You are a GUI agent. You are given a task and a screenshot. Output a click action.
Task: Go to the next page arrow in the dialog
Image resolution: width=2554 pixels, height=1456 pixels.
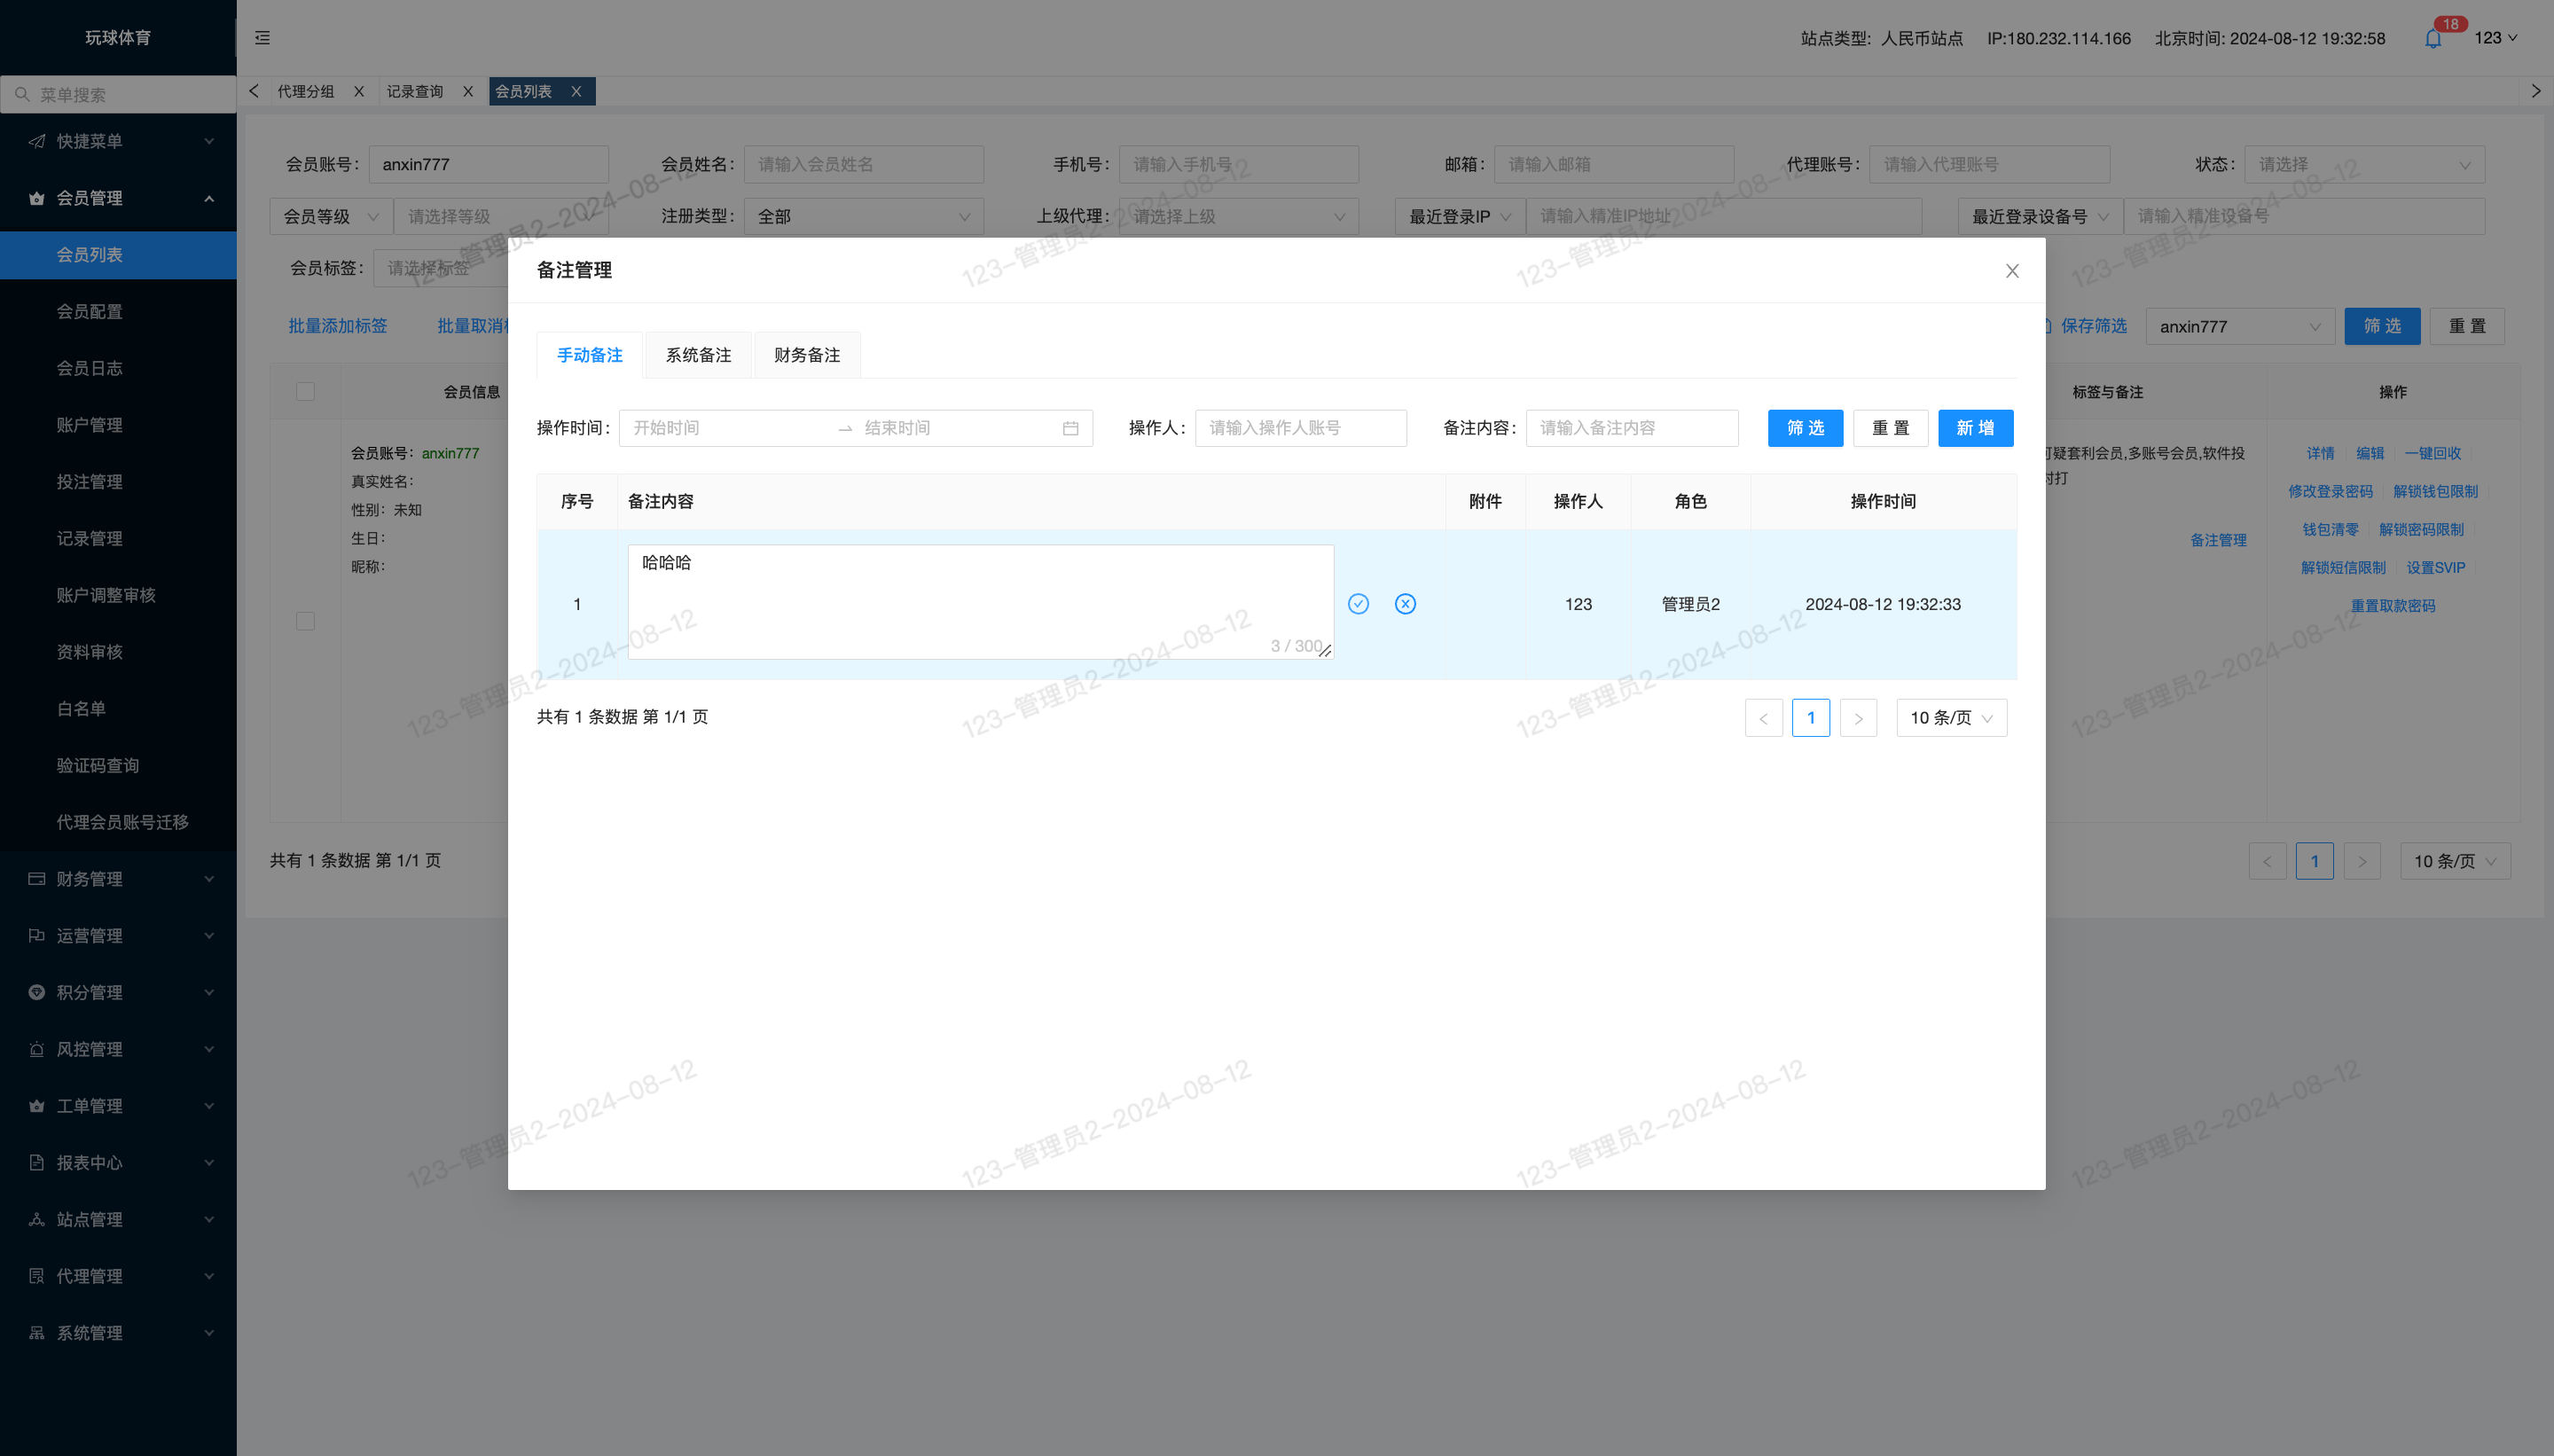pos(1858,718)
